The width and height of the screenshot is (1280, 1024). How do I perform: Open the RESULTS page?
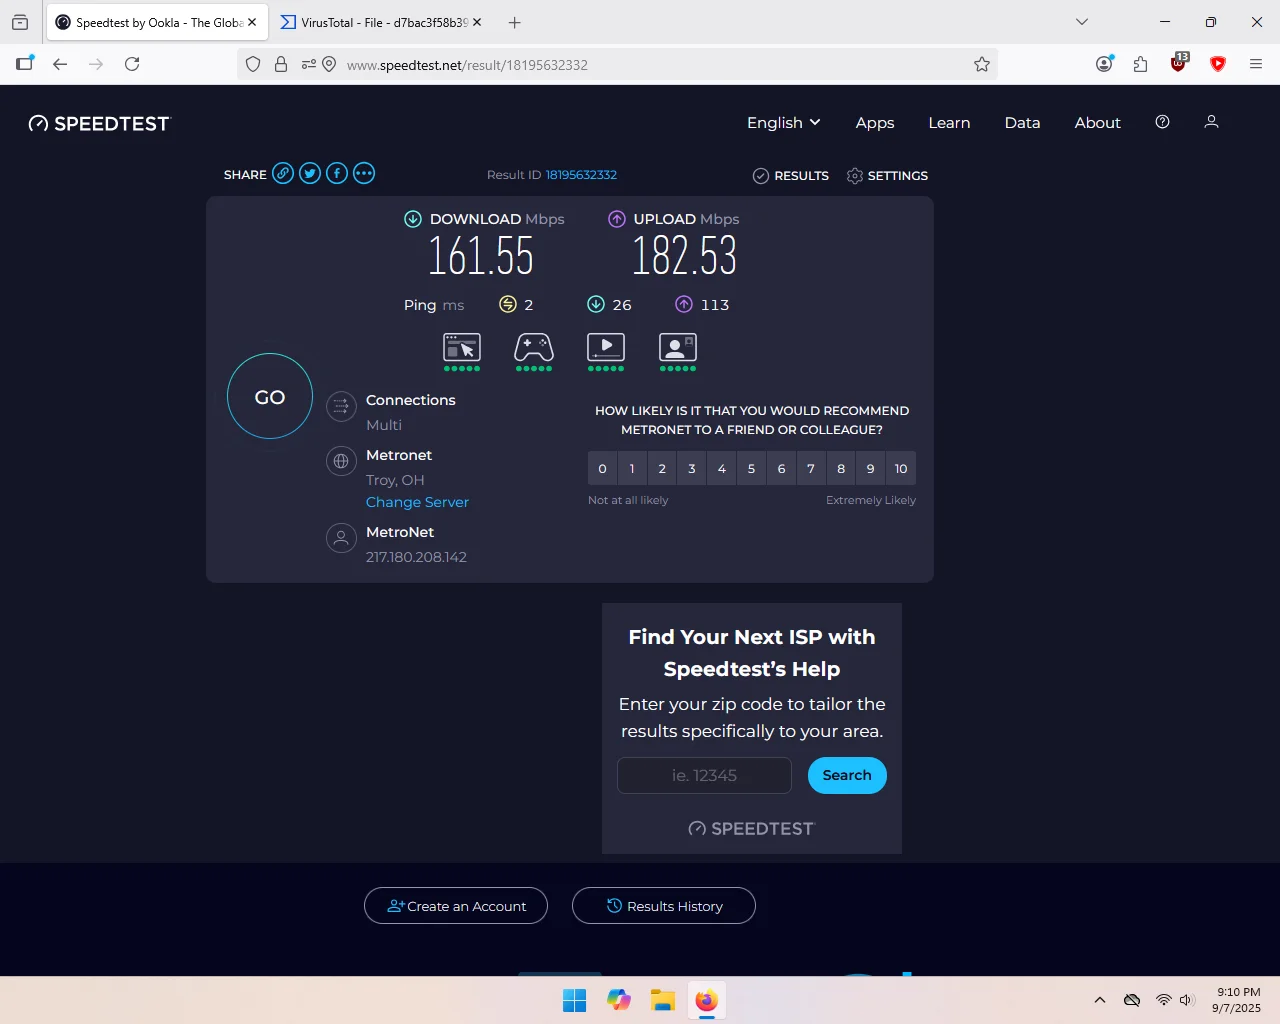click(x=791, y=176)
